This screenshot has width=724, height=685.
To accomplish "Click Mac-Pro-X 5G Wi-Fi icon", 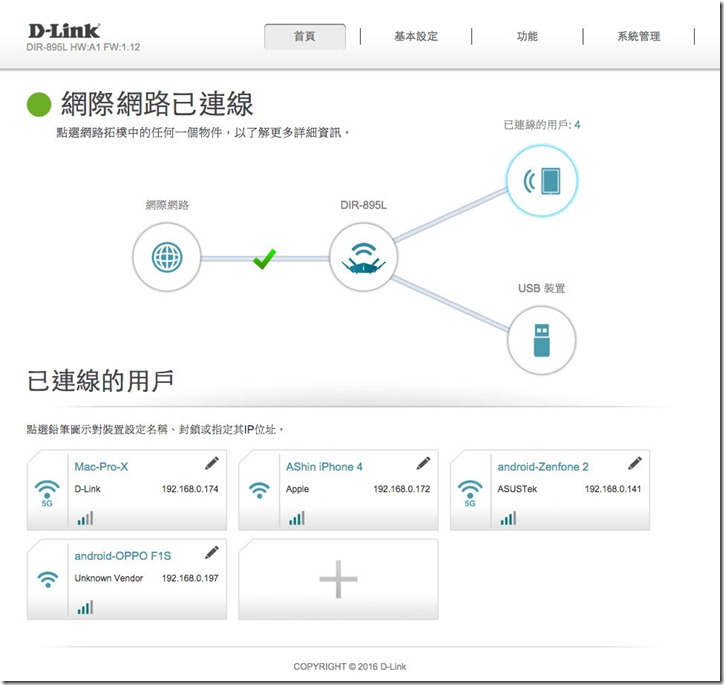I will tap(47, 493).
